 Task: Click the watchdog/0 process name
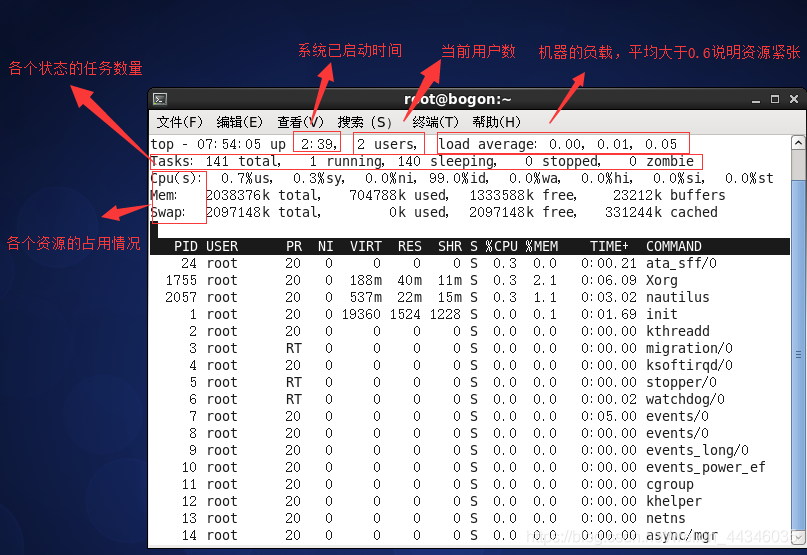coord(686,399)
